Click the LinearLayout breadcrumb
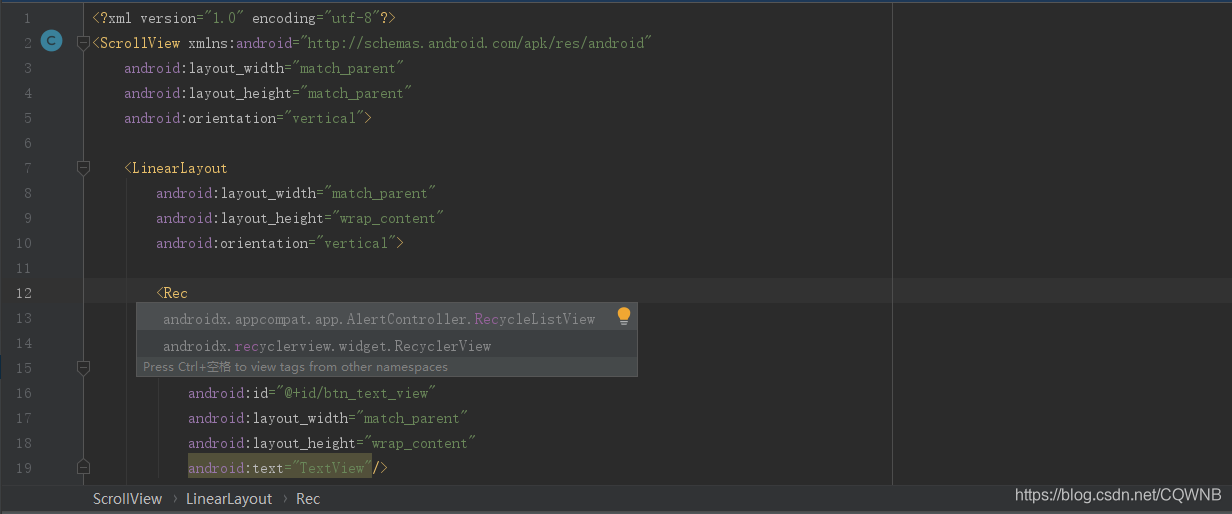 tap(229, 498)
